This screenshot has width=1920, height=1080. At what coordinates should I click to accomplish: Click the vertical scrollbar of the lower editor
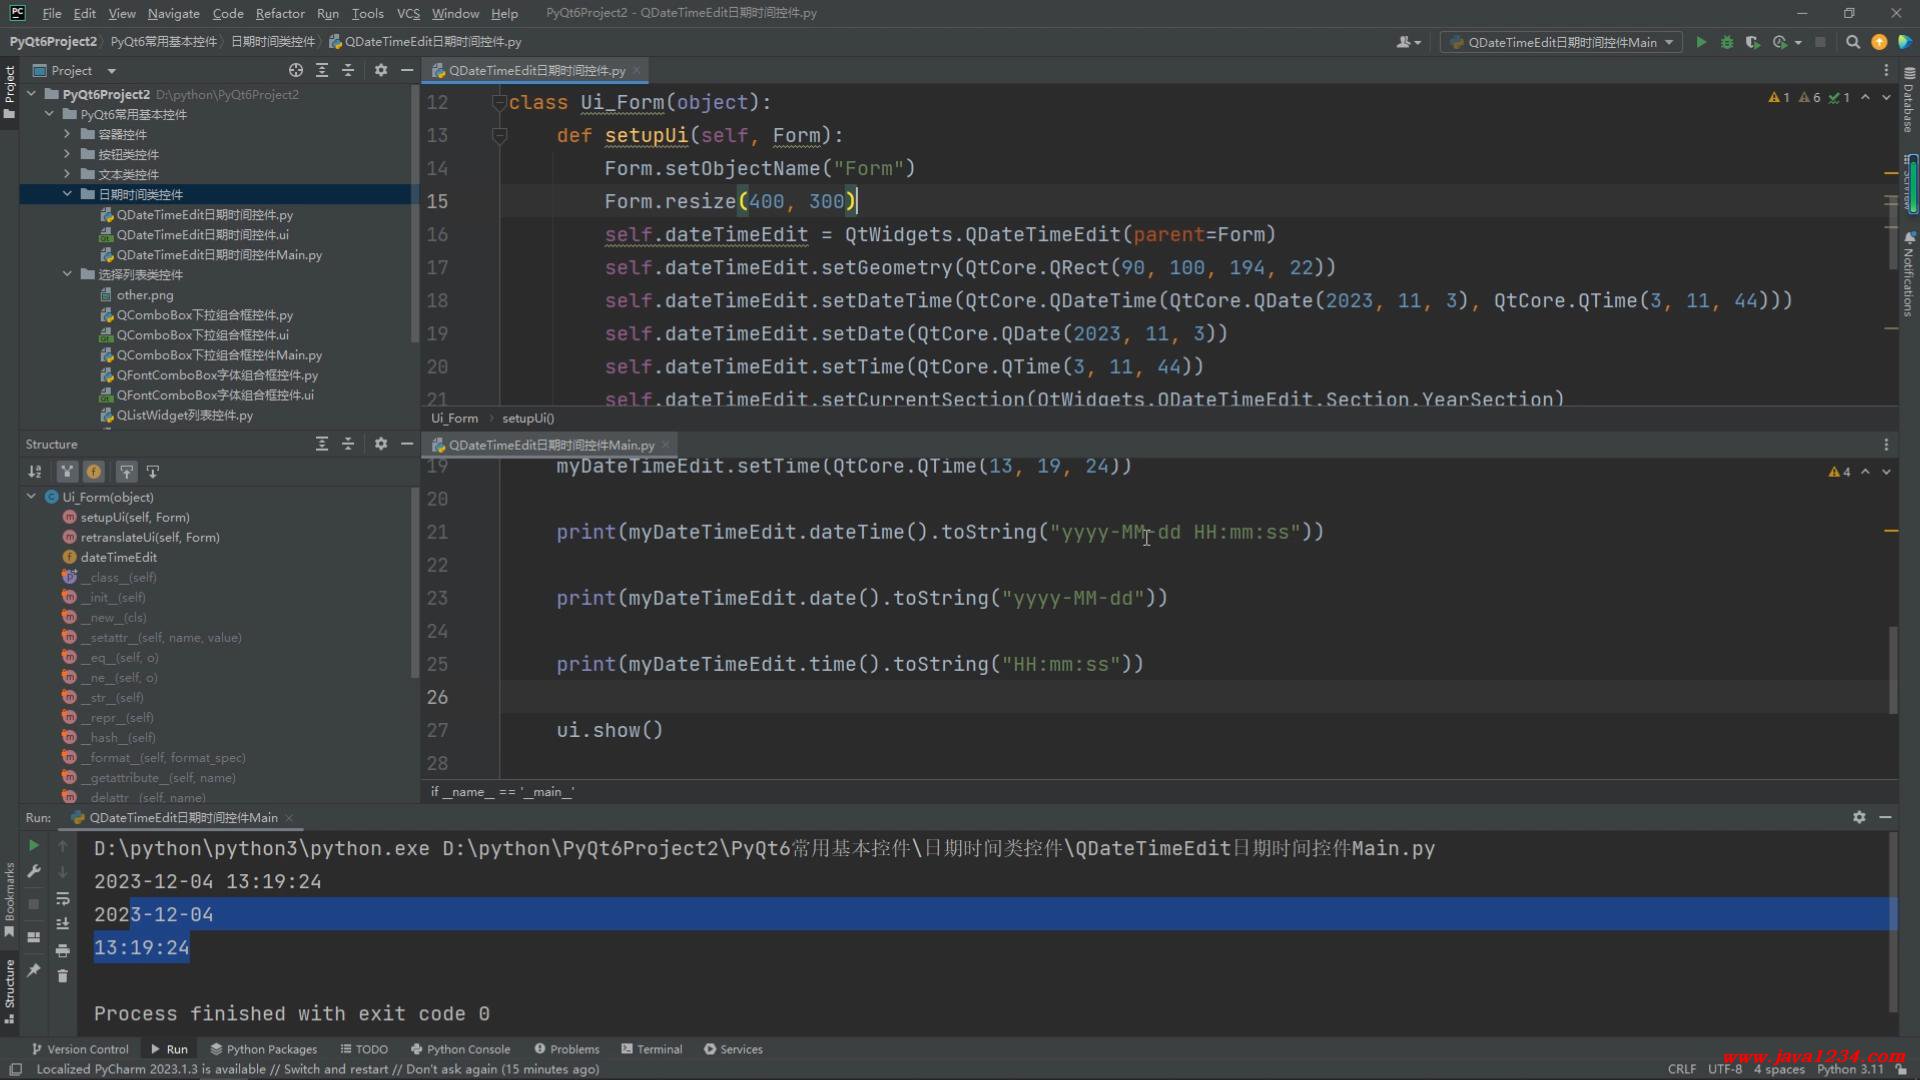[1892, 670]
